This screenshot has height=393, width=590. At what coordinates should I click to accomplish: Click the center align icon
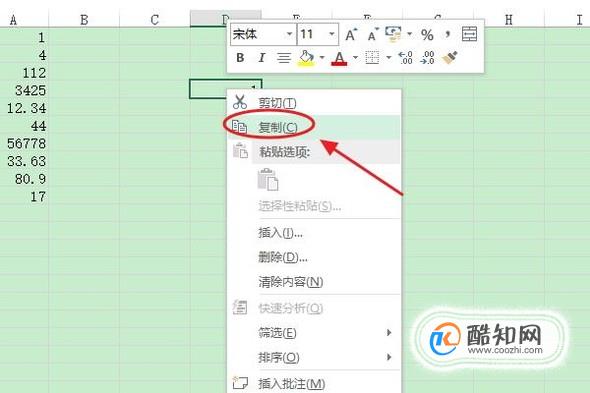pos(284,58)
